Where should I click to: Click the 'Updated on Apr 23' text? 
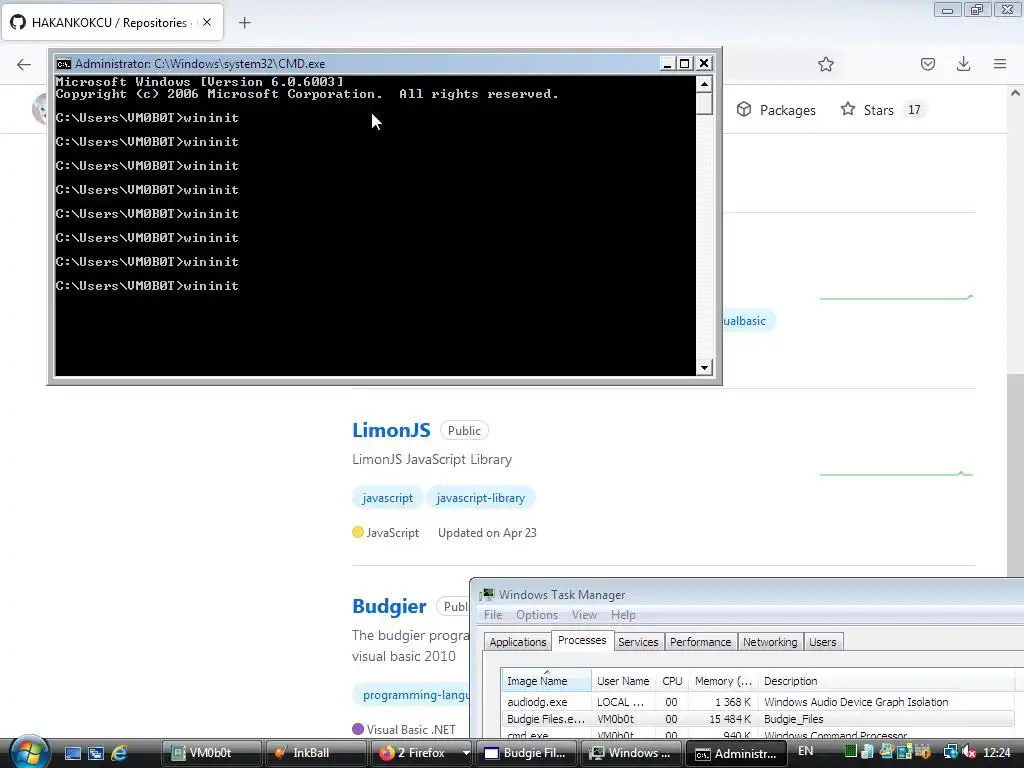tap(487, 533)
